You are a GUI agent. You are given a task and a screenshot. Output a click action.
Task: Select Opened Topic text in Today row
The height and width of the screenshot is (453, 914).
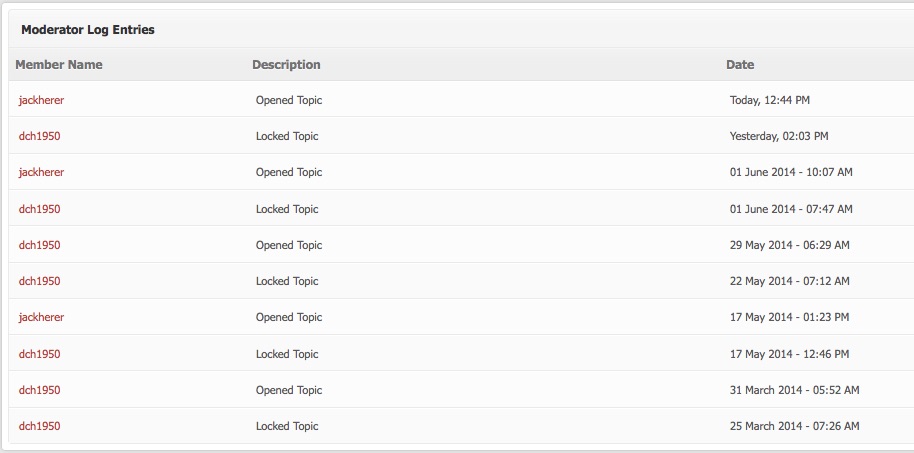click(289, 100)
